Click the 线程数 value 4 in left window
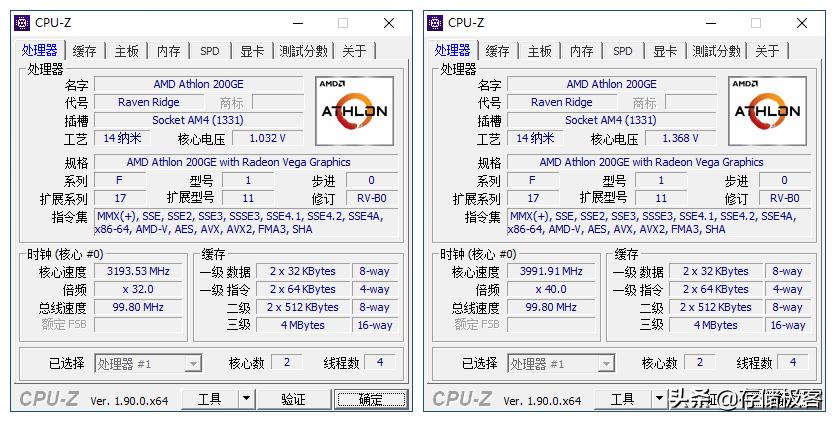836x422 pixels. pos(380,362)
